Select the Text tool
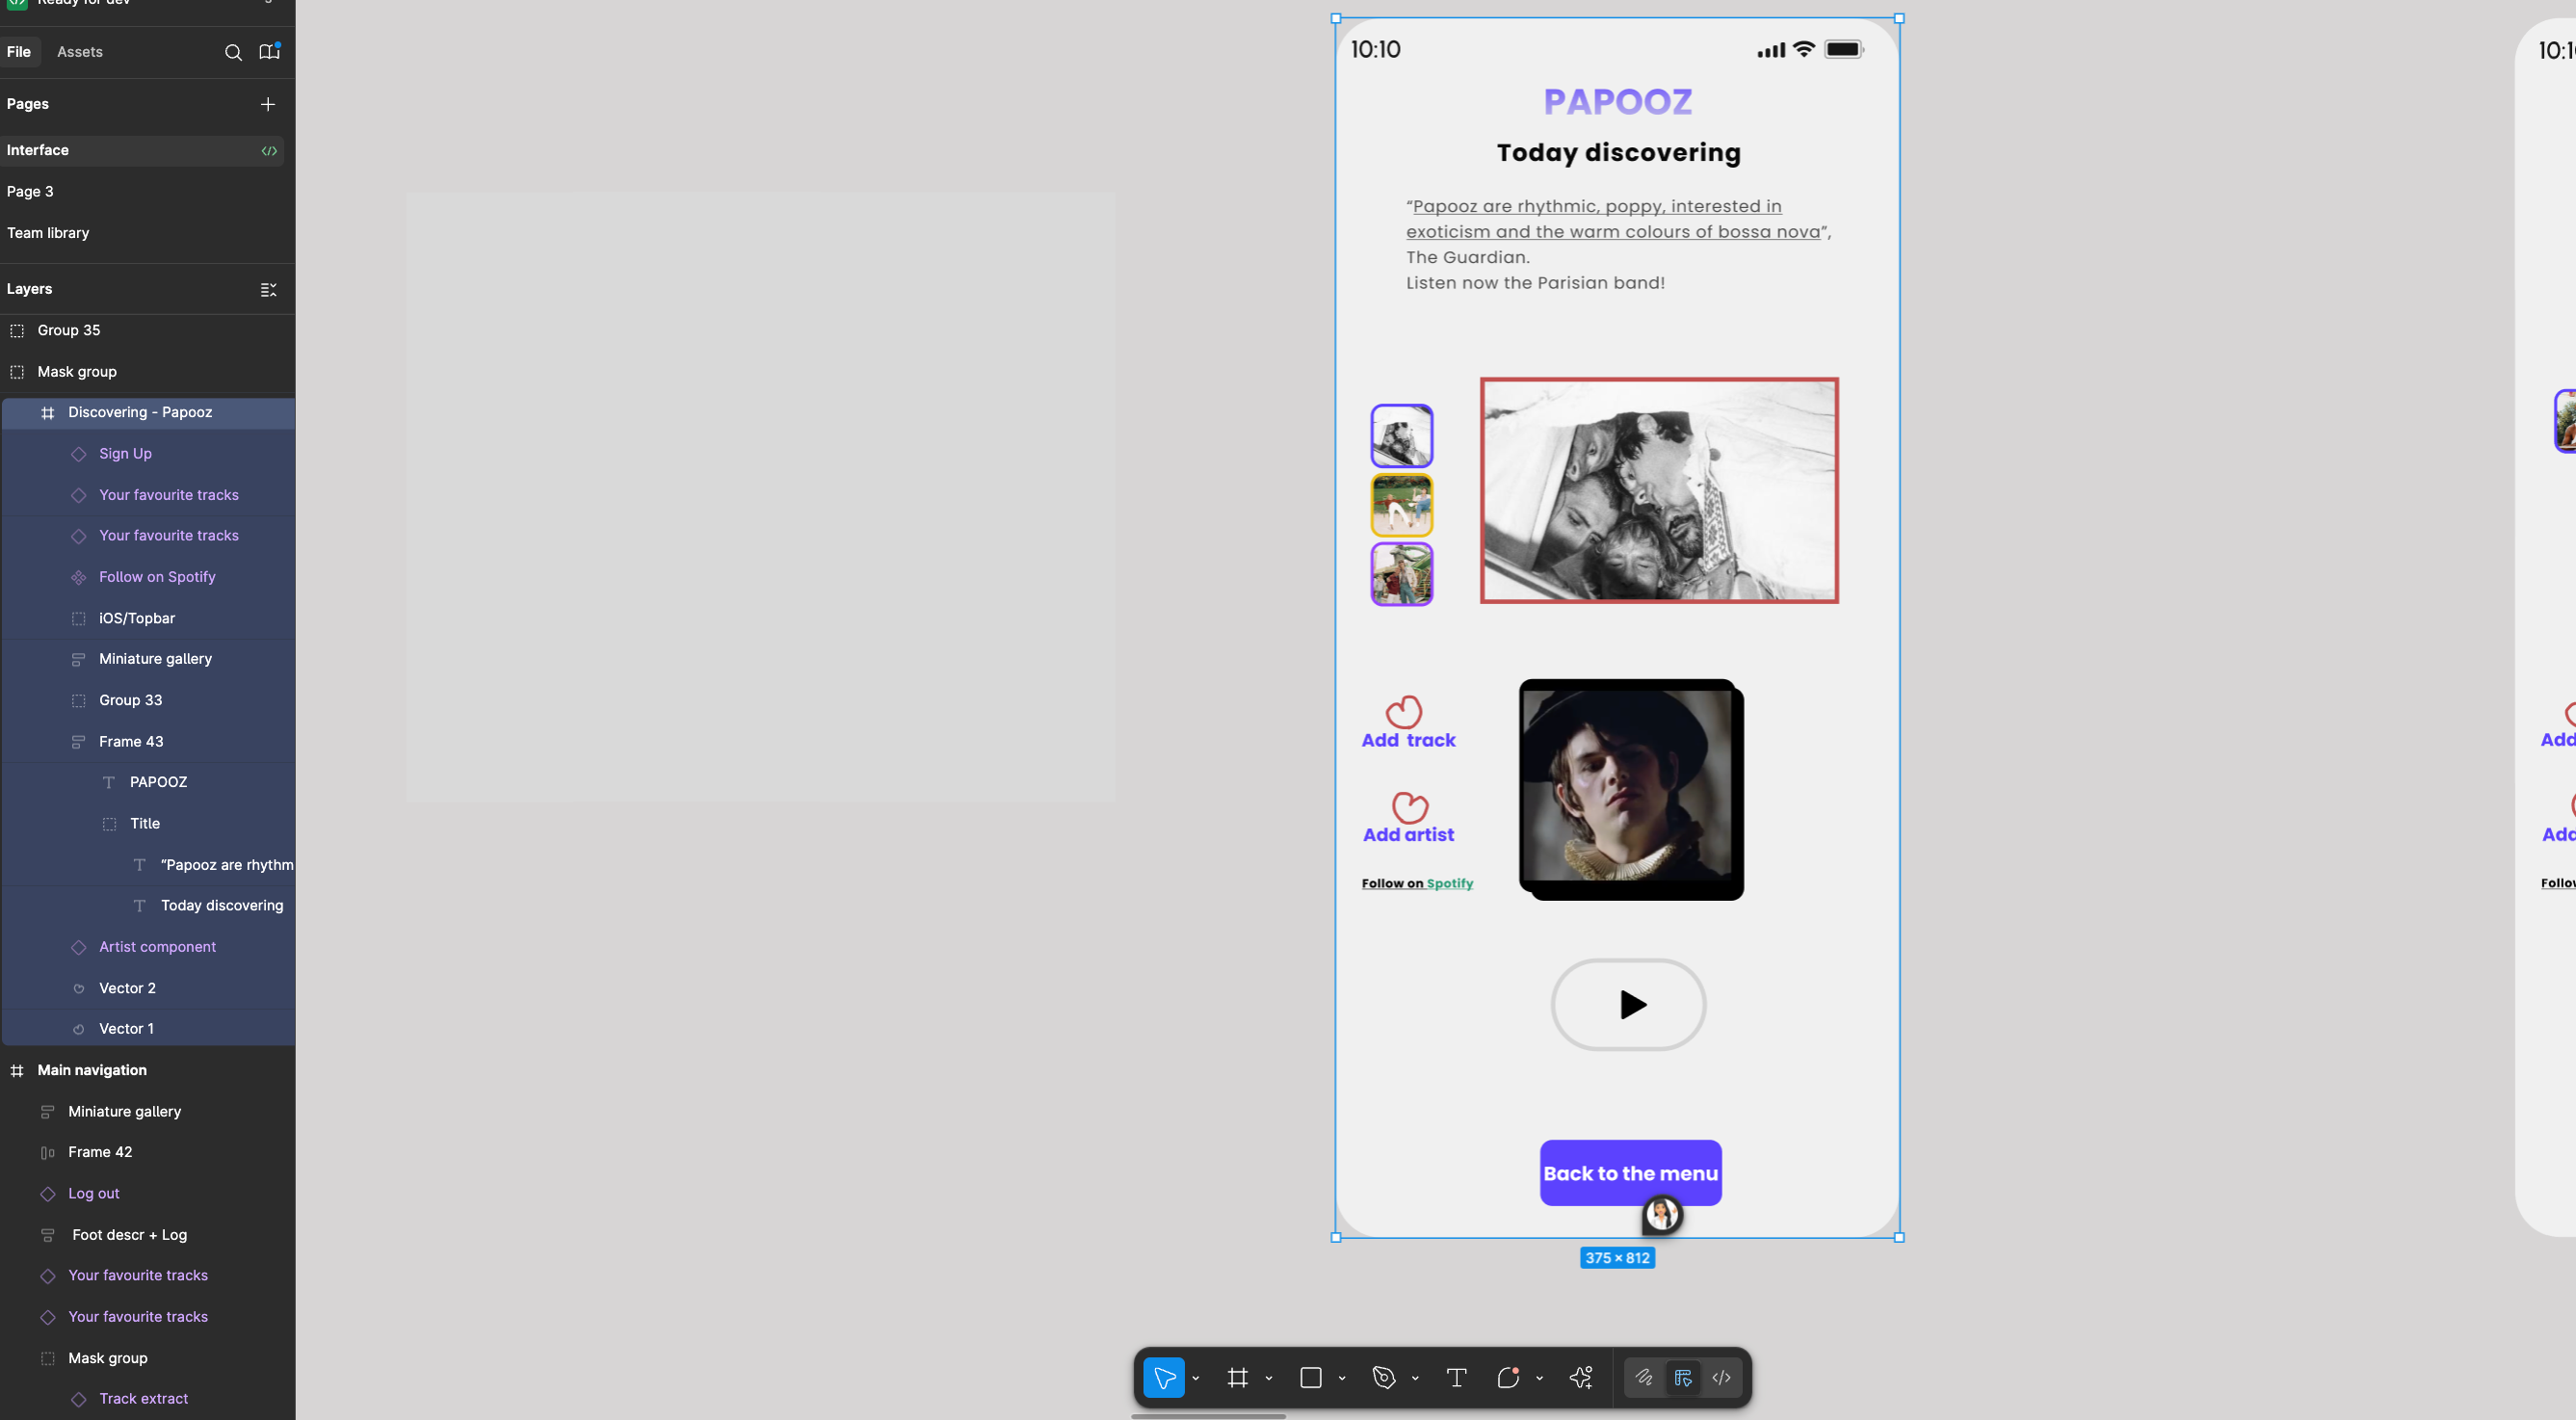The image size is (2576, 1420). click(x=1457, y=1378)
